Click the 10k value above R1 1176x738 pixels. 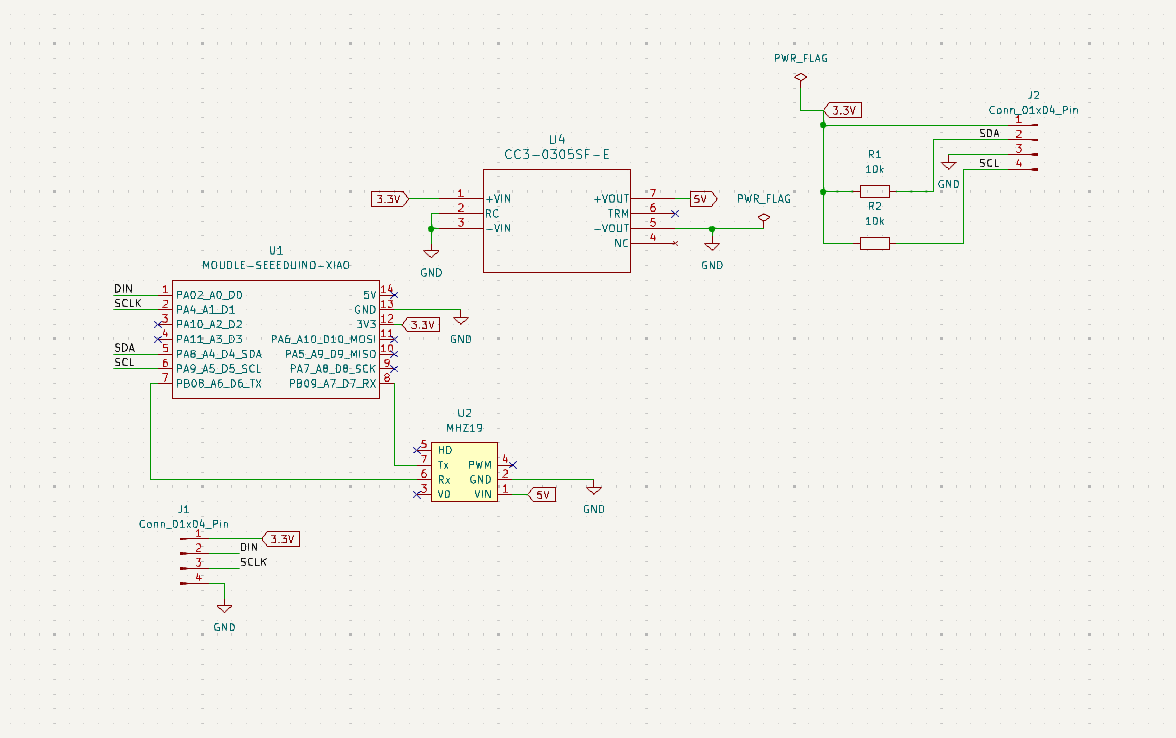click(874, 170)
